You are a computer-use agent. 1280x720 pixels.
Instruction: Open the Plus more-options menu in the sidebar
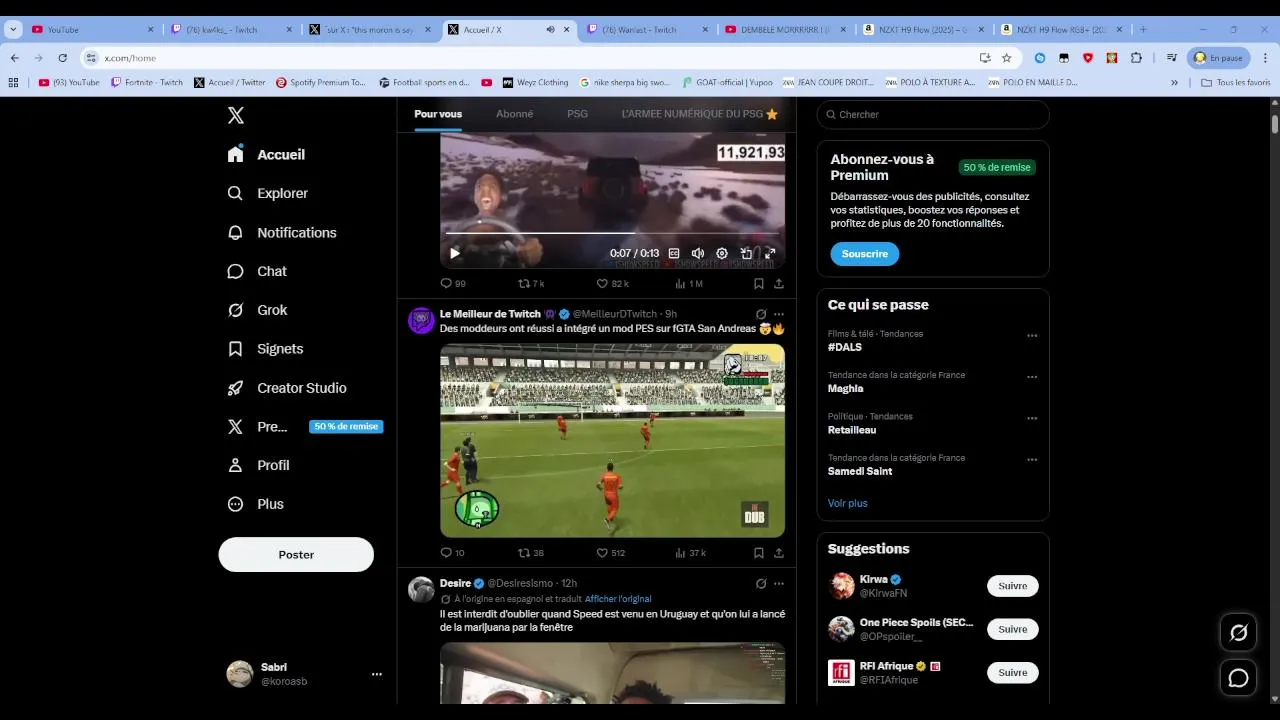tap(255, 504)
